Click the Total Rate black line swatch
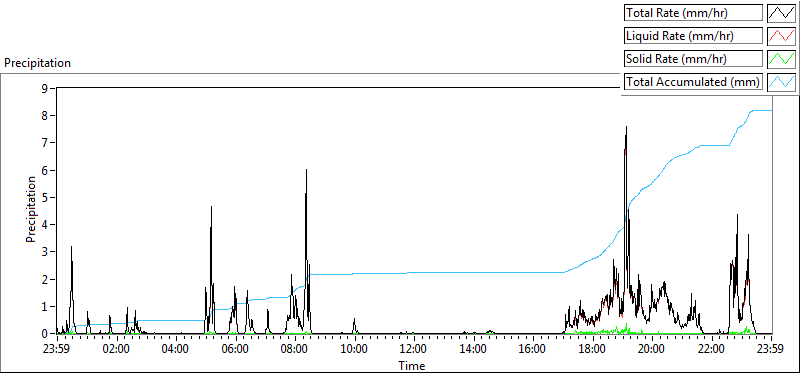Image resolution: width=800 pixels, height=373 pixels. coord(781,13)
